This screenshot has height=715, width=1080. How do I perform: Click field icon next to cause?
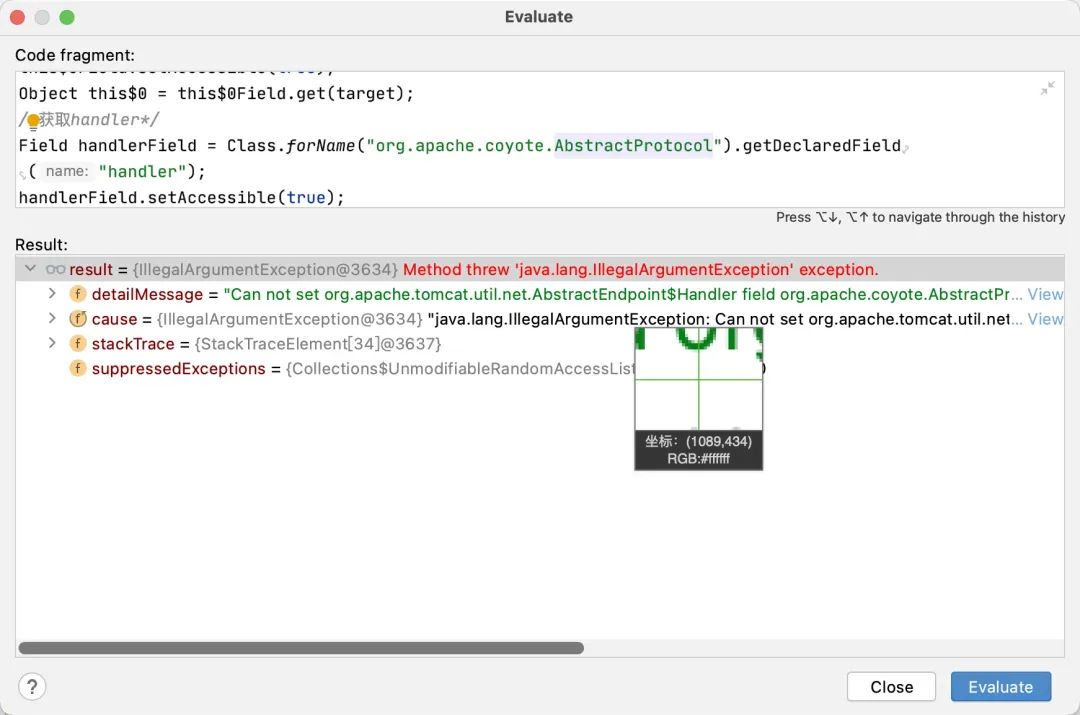[77, 319]
